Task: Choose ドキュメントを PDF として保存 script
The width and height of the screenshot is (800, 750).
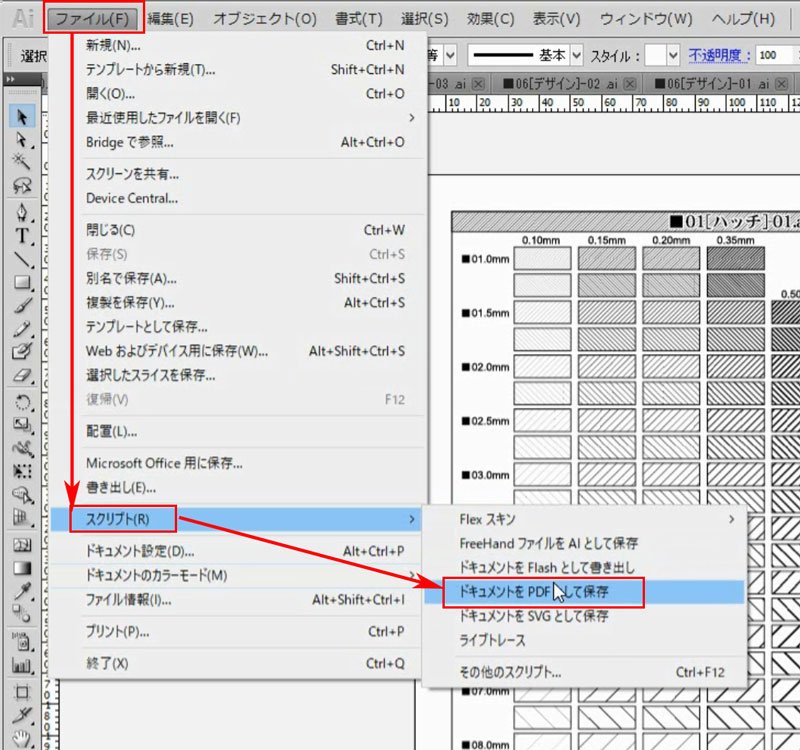Action: (584, 592)
